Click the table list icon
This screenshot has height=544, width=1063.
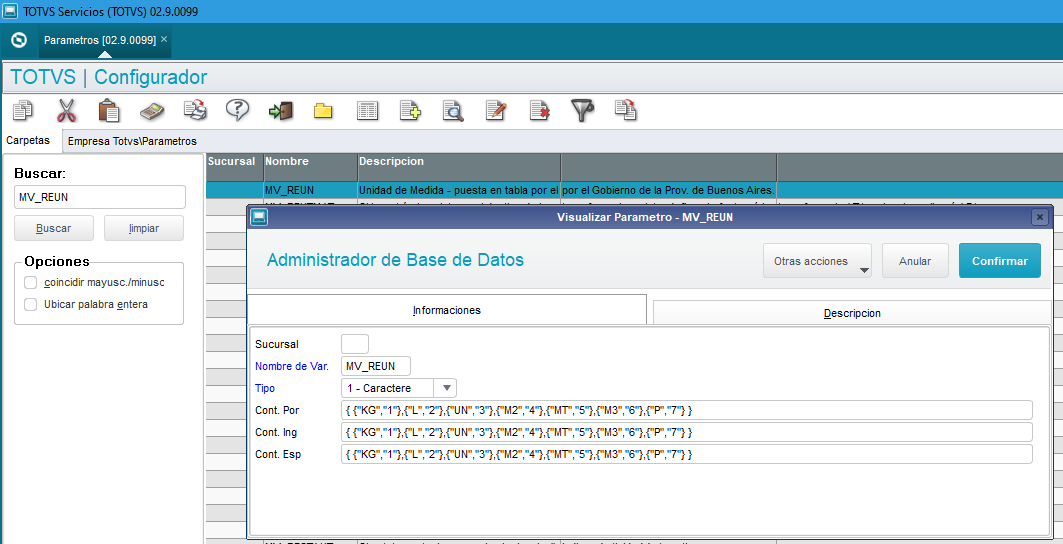coord(367,111)
